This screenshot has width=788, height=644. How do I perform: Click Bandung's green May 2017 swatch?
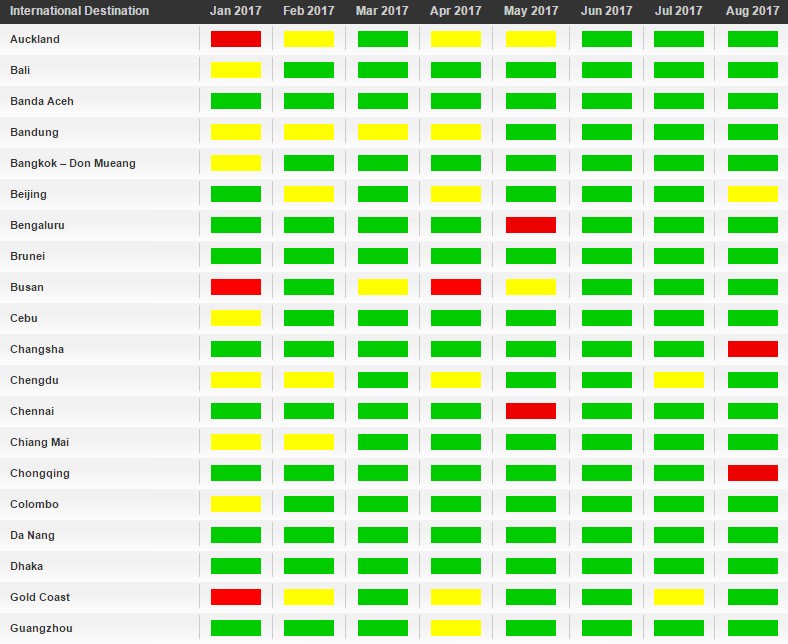(x=531, y=132)
